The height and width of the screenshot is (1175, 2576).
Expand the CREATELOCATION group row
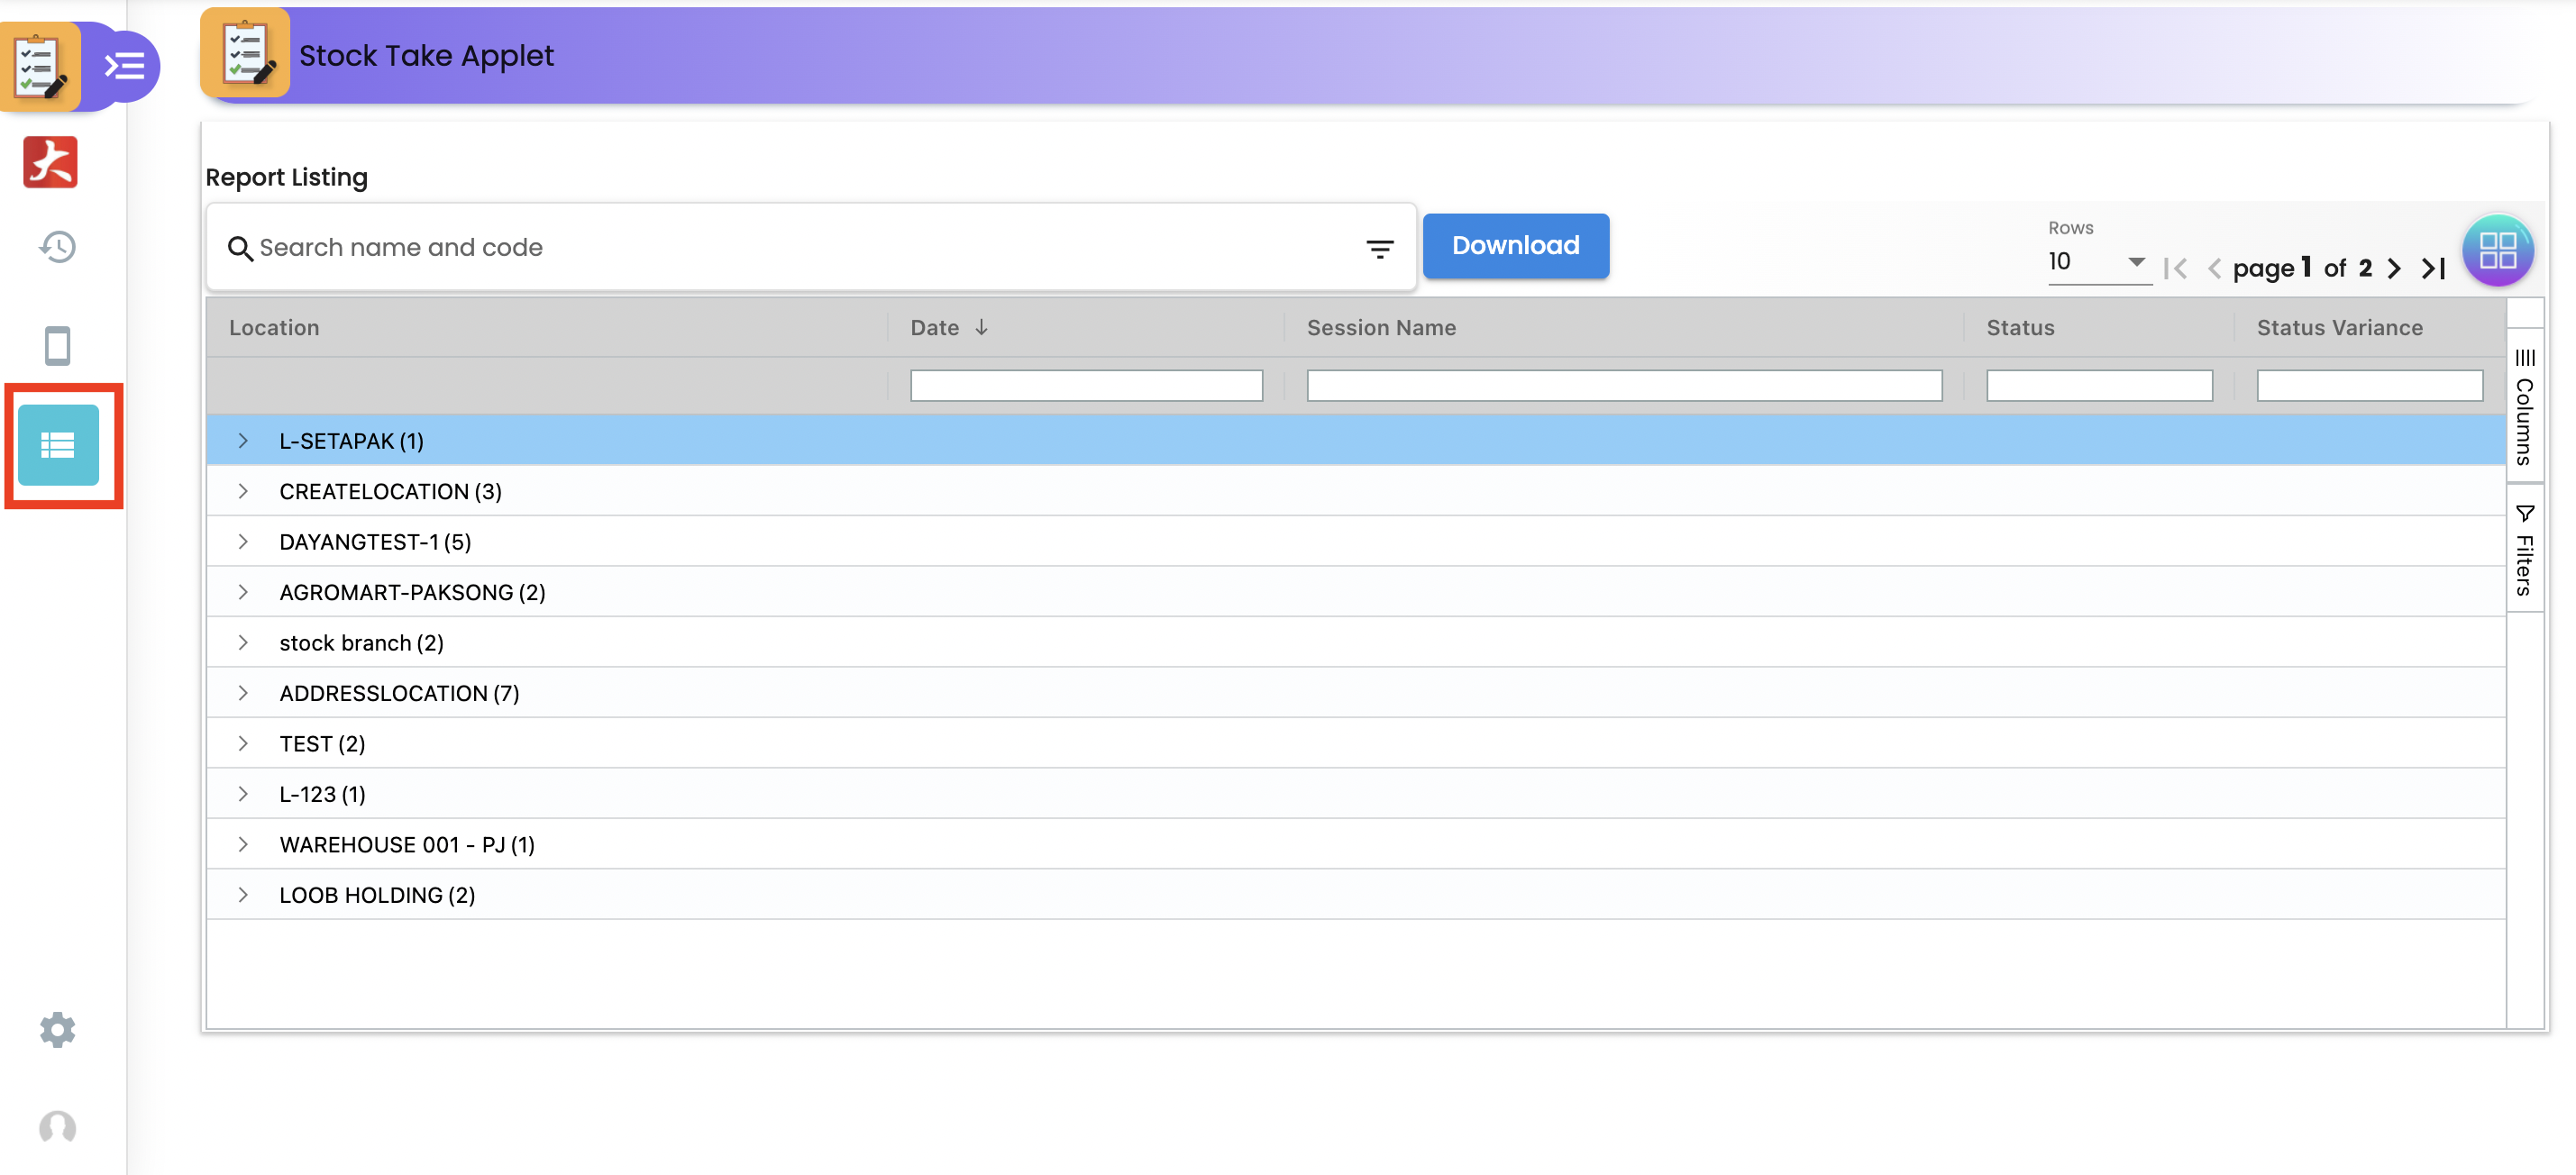click(243, 491)
